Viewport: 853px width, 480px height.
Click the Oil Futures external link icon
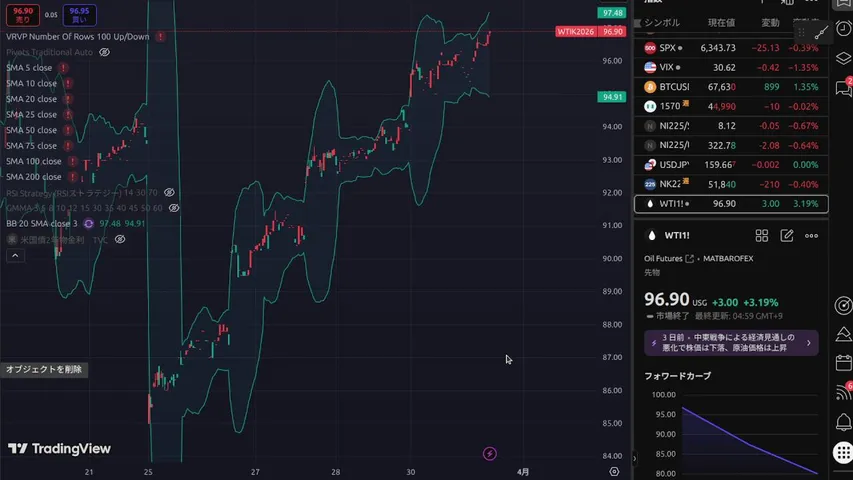(689, 259)
